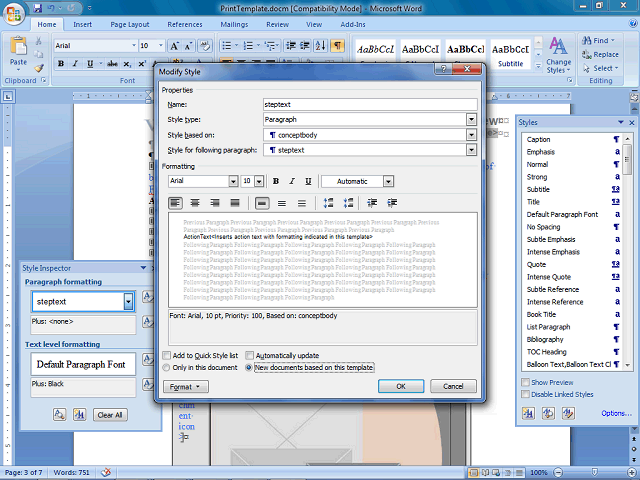The image size is (640, 480).
Task: Open Options link in Styles pane
Action: (x=616, y=413)
